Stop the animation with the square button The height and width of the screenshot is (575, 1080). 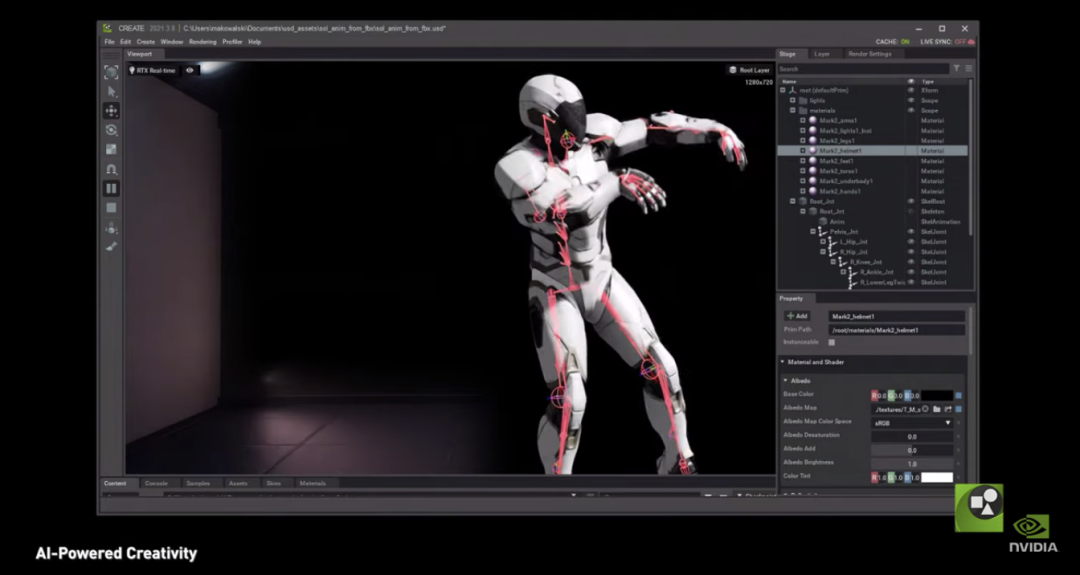111,207
